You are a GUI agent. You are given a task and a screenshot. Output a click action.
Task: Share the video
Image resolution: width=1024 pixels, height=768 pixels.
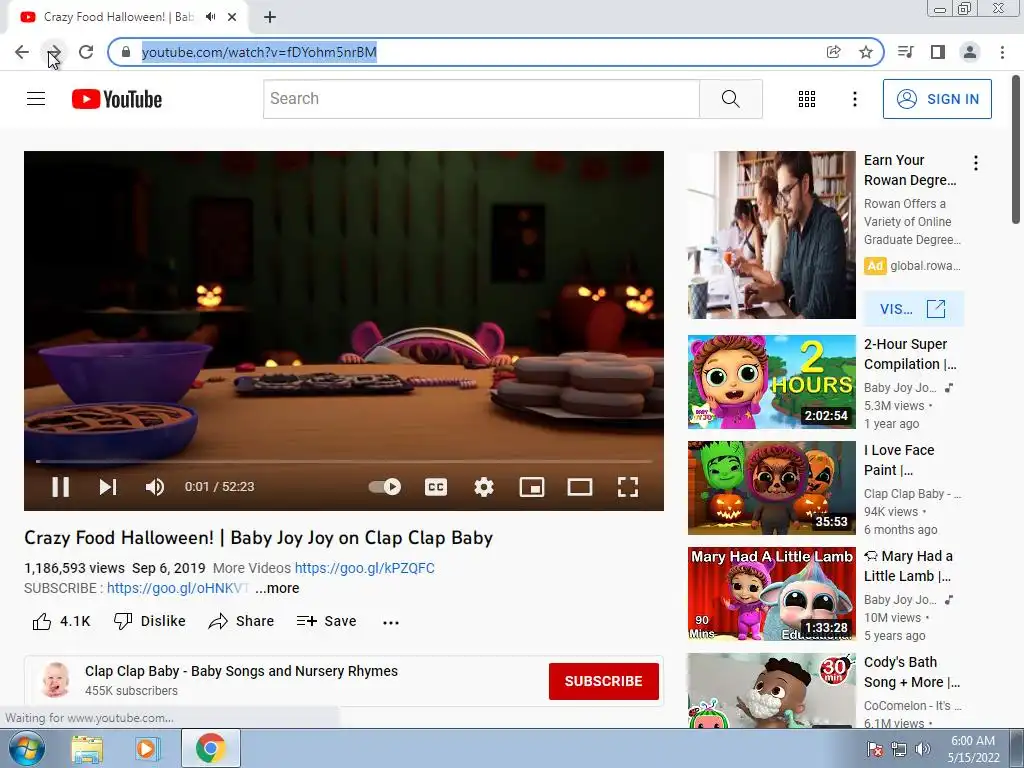[x=241, y=621]
